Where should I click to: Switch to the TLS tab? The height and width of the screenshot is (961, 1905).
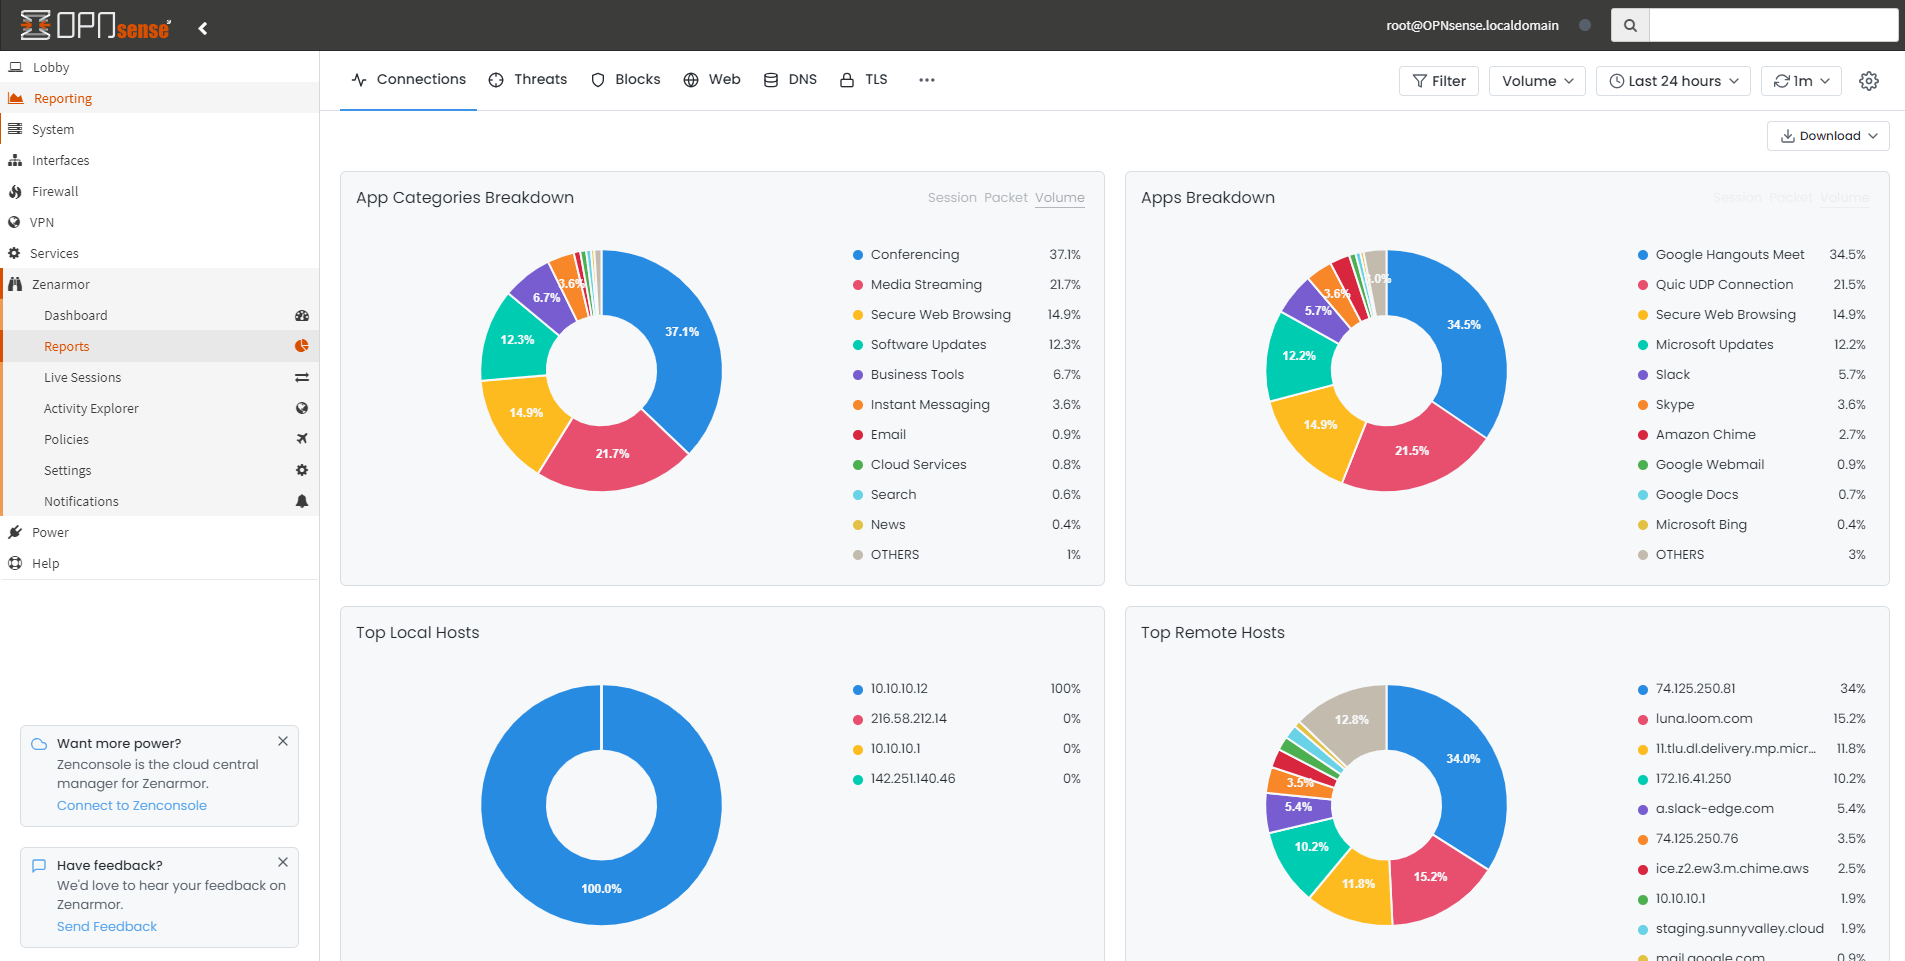(863, 80)
